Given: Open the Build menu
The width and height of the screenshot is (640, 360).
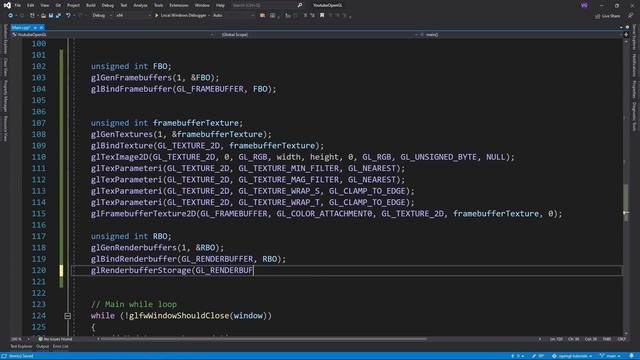Looking at the screenshot, I should pyautogui.click(x=91, y=5).
